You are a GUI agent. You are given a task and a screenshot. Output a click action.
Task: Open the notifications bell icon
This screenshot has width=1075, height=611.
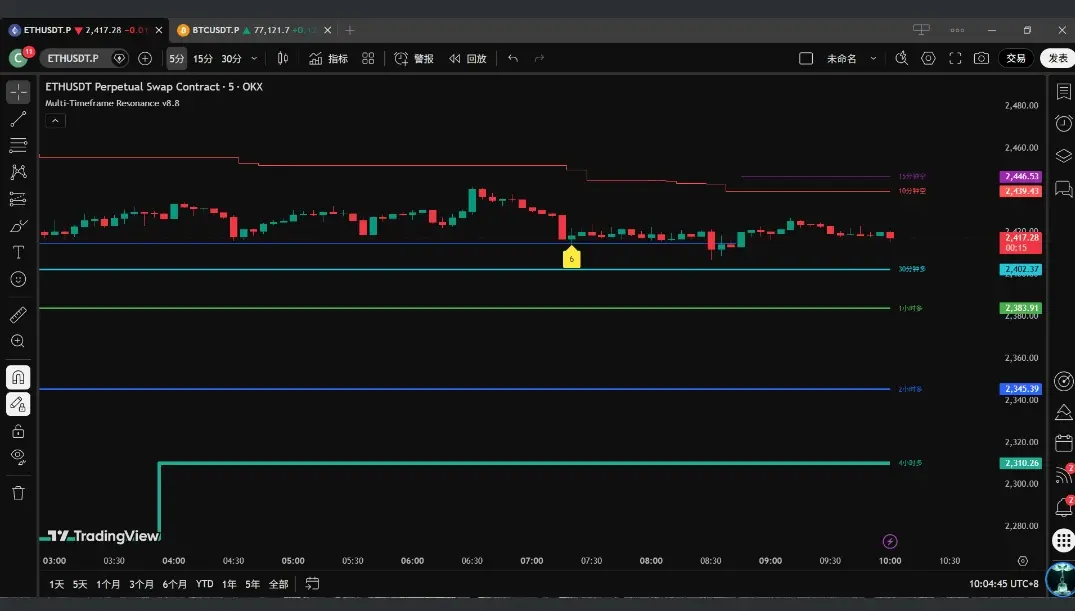click(1063, 507)
